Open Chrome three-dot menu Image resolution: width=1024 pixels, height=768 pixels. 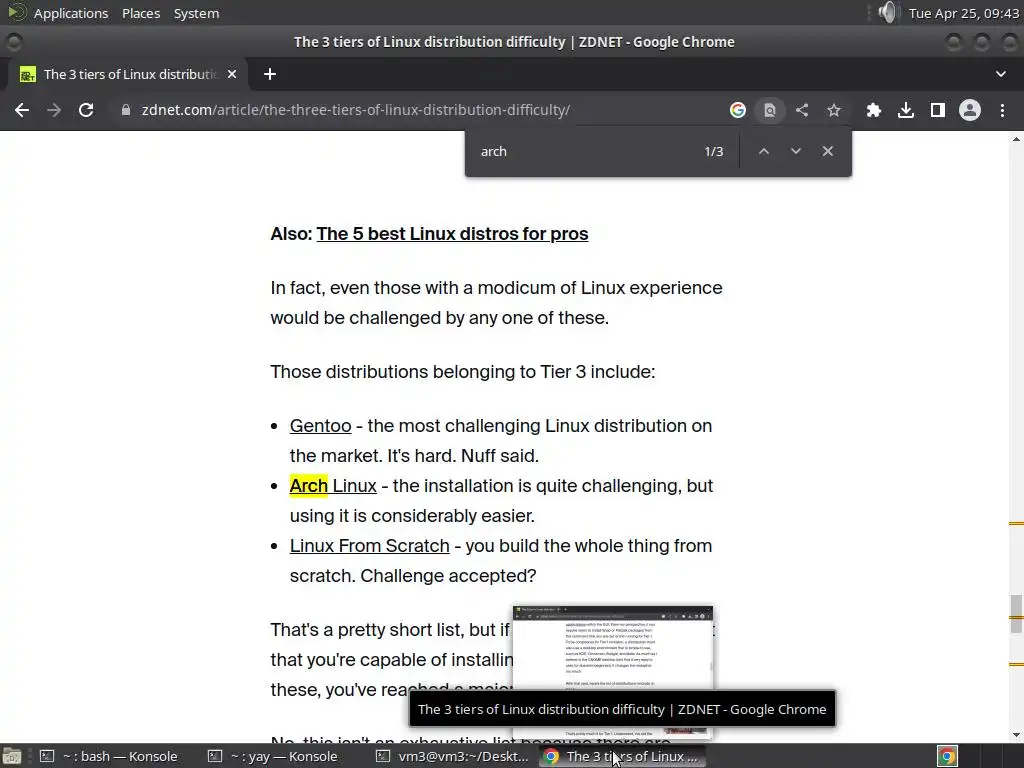tap(1002, 110)
